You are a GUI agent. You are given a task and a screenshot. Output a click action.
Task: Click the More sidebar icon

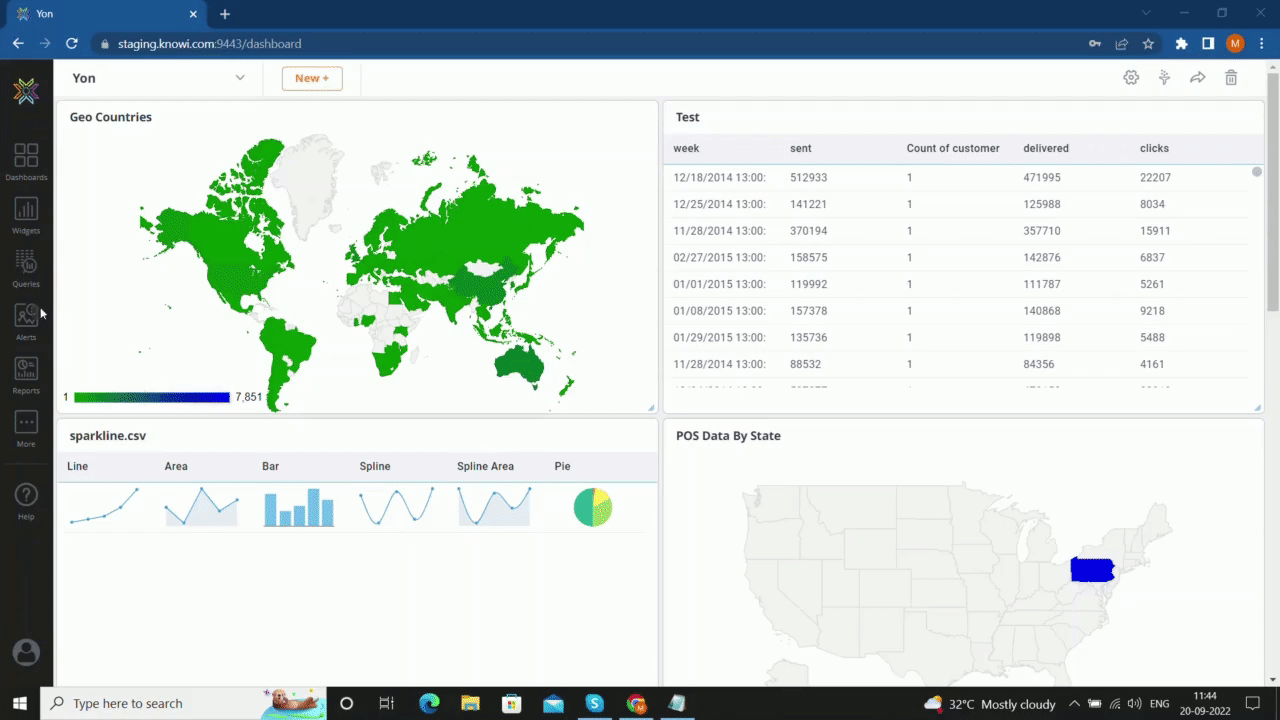(26, 426)
